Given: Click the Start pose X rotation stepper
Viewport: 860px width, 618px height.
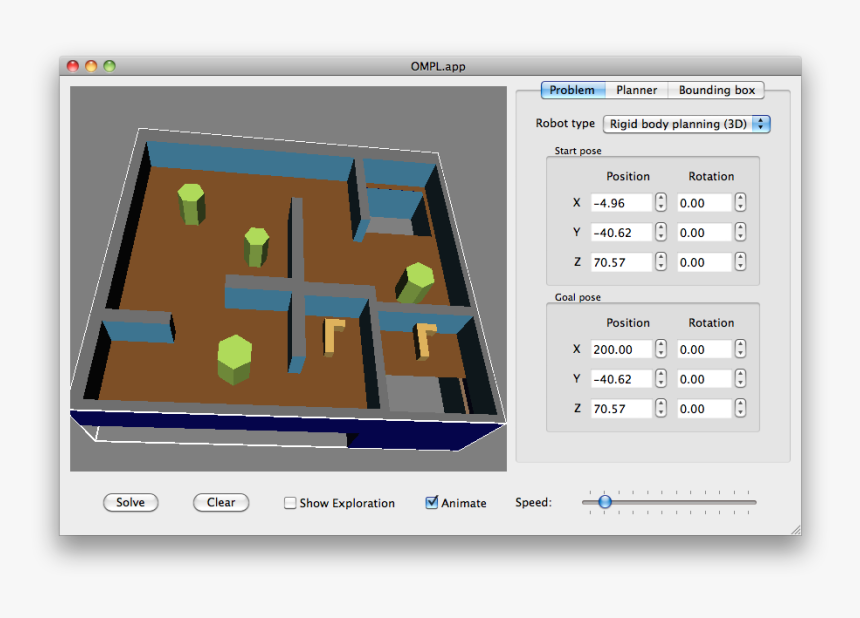Looking at the screenshot, I should pos(740,202).
